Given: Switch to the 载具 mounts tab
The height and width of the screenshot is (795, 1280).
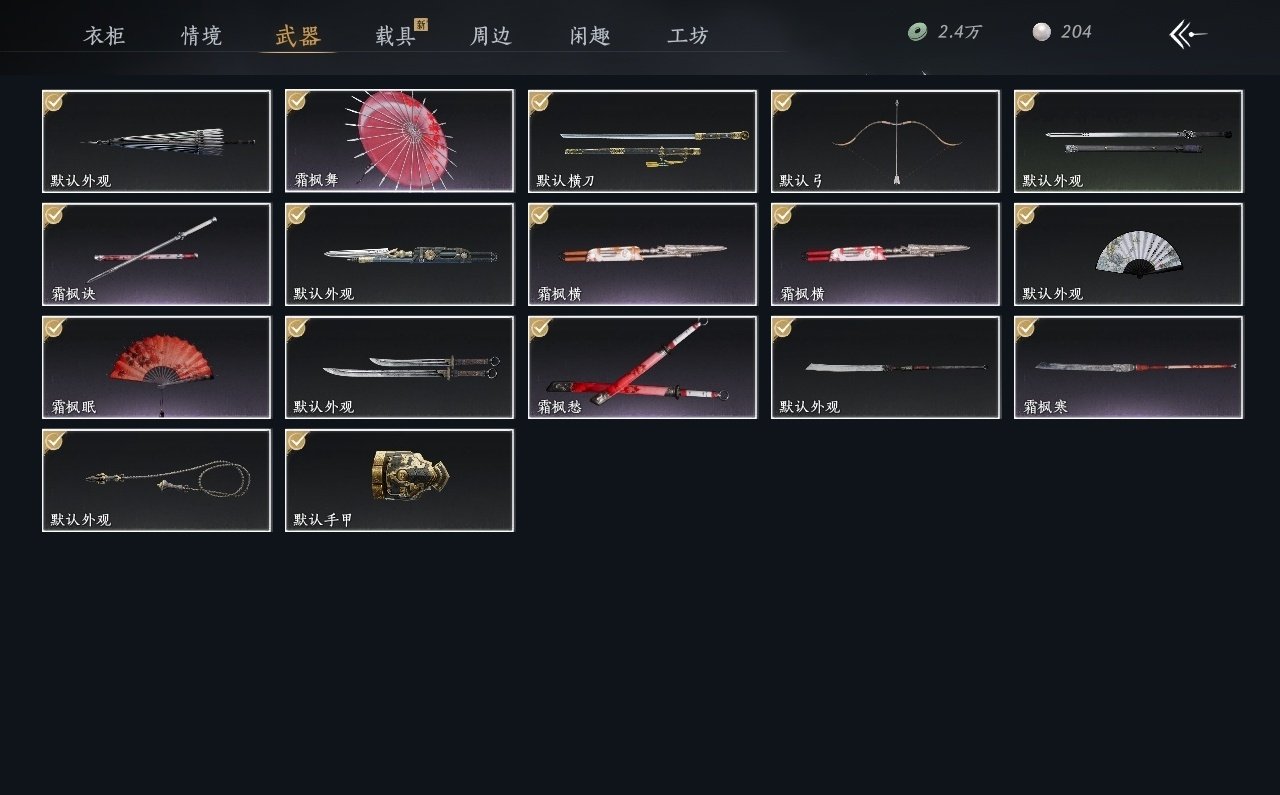Looking at the screenshot, I should 395,36.
